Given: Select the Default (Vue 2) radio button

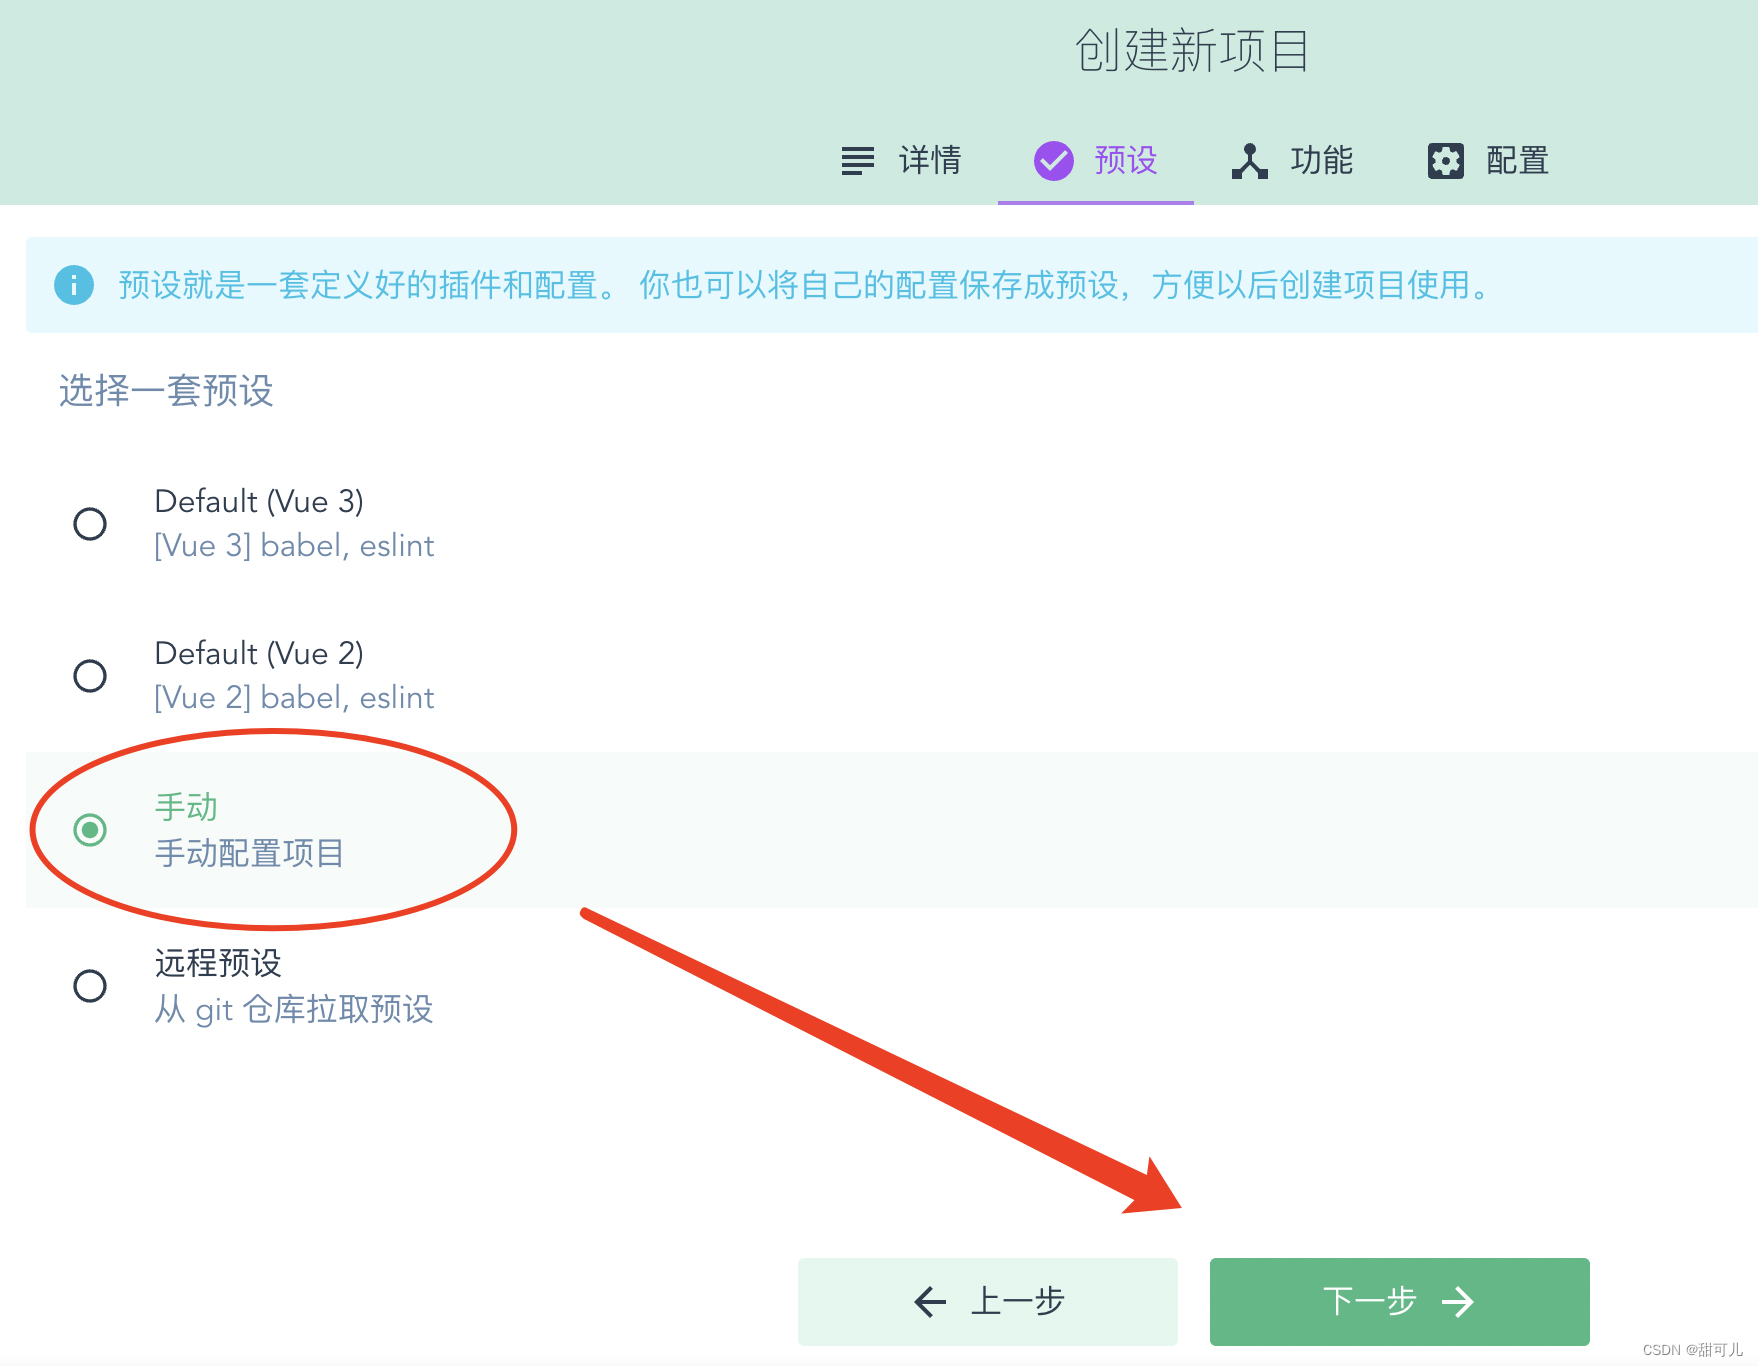Looking at the screenshot, I should click(90, 675).
